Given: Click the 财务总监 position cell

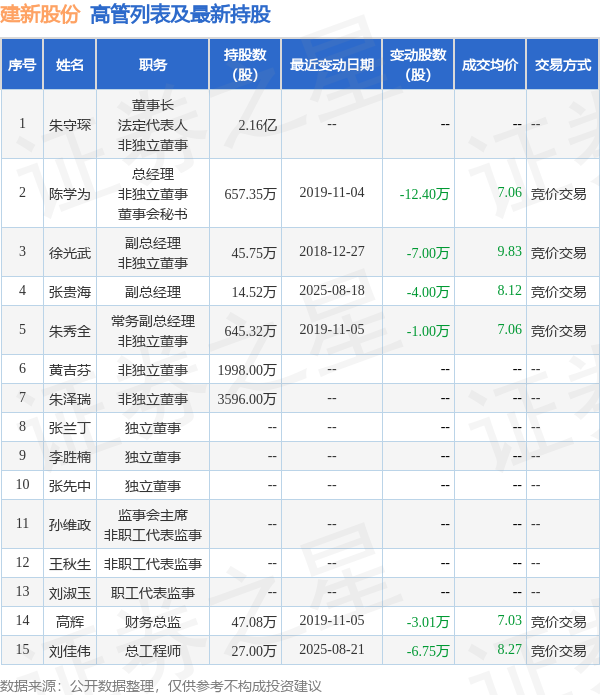Looking at the screenshot, I should 153,622.
